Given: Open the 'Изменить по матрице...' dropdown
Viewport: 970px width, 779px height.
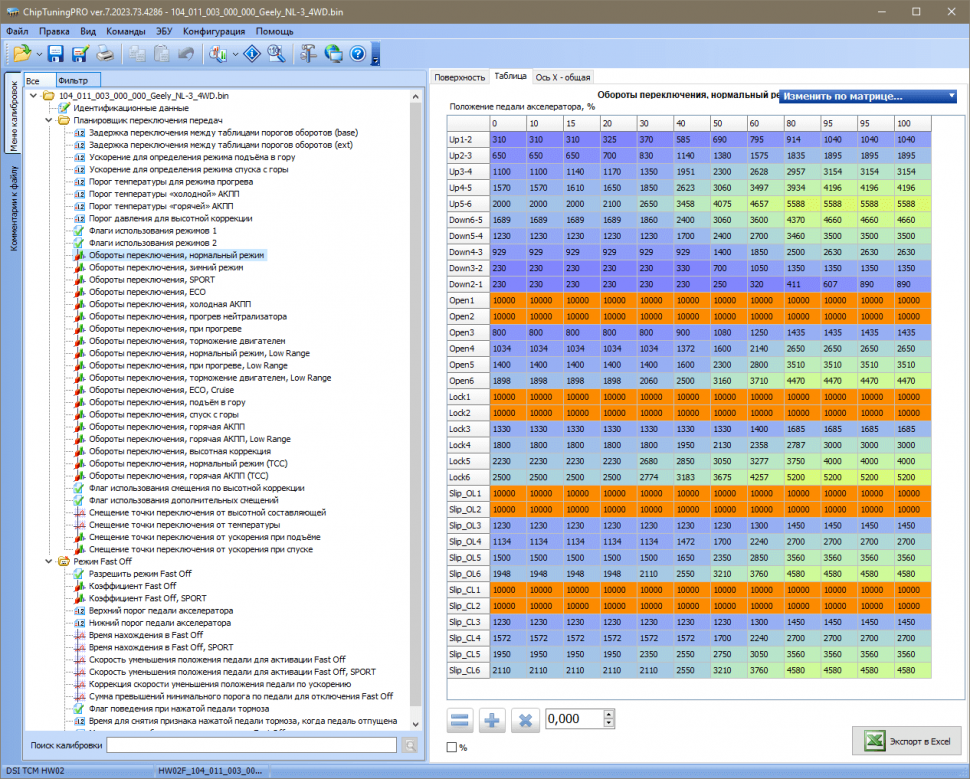Looking at the screenshot, I should pyautogui.click(x=868, y=96).
